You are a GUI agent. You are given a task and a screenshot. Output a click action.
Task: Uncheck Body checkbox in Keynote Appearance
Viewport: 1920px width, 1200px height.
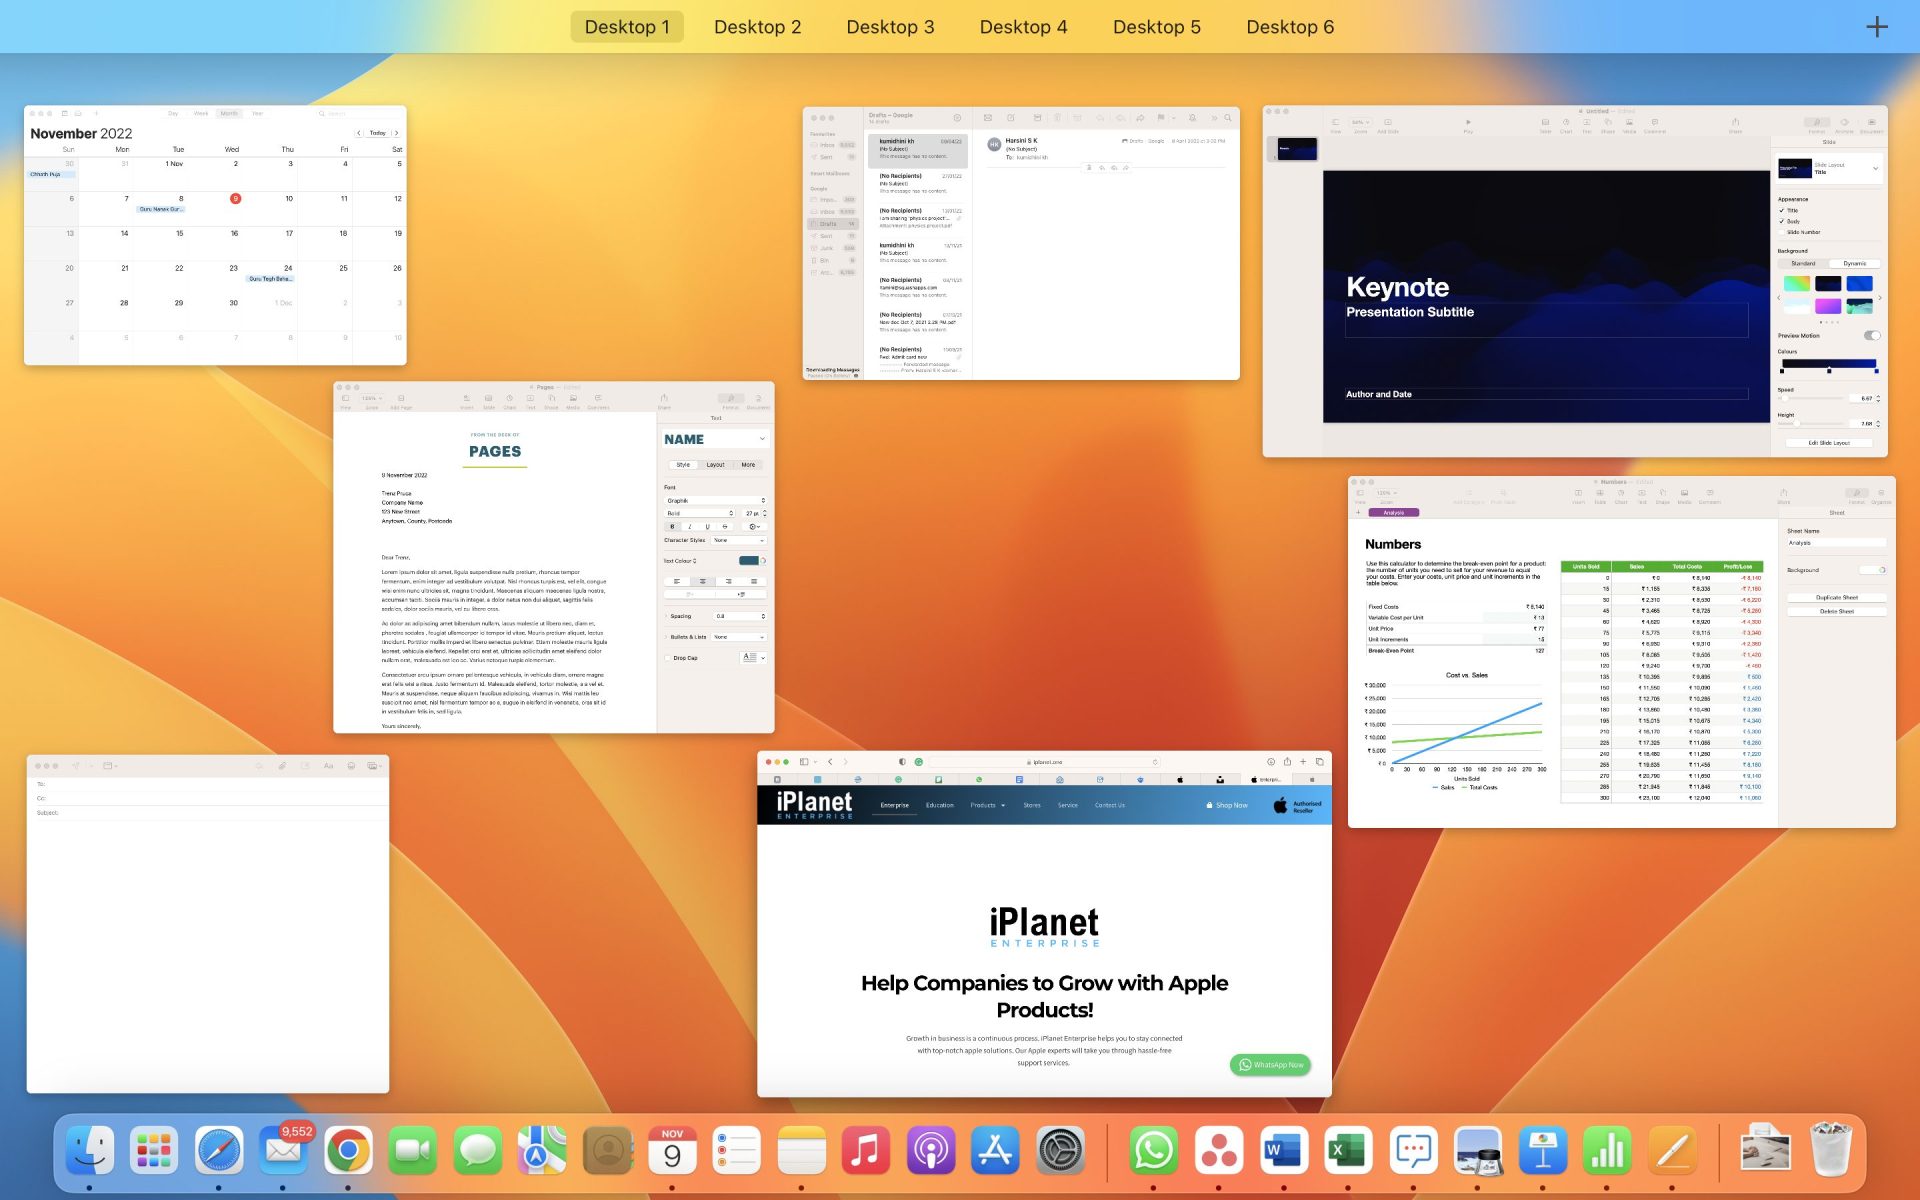pos(1782,221)
